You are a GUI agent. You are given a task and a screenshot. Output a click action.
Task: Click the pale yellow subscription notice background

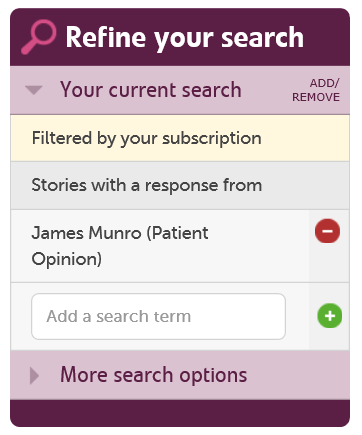[x=180, y=138]
